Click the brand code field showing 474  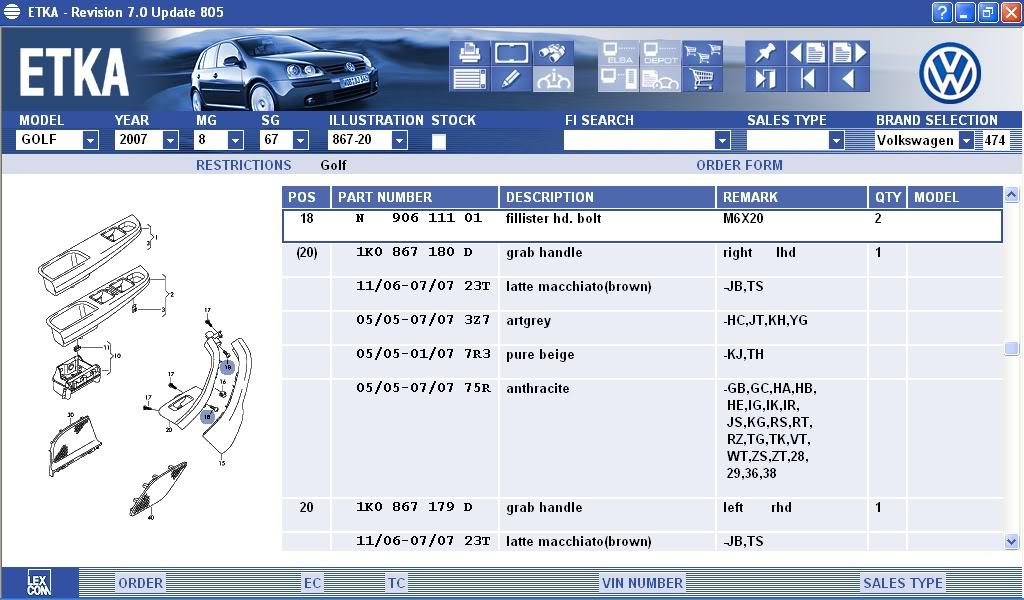click(x=995, y=140)
